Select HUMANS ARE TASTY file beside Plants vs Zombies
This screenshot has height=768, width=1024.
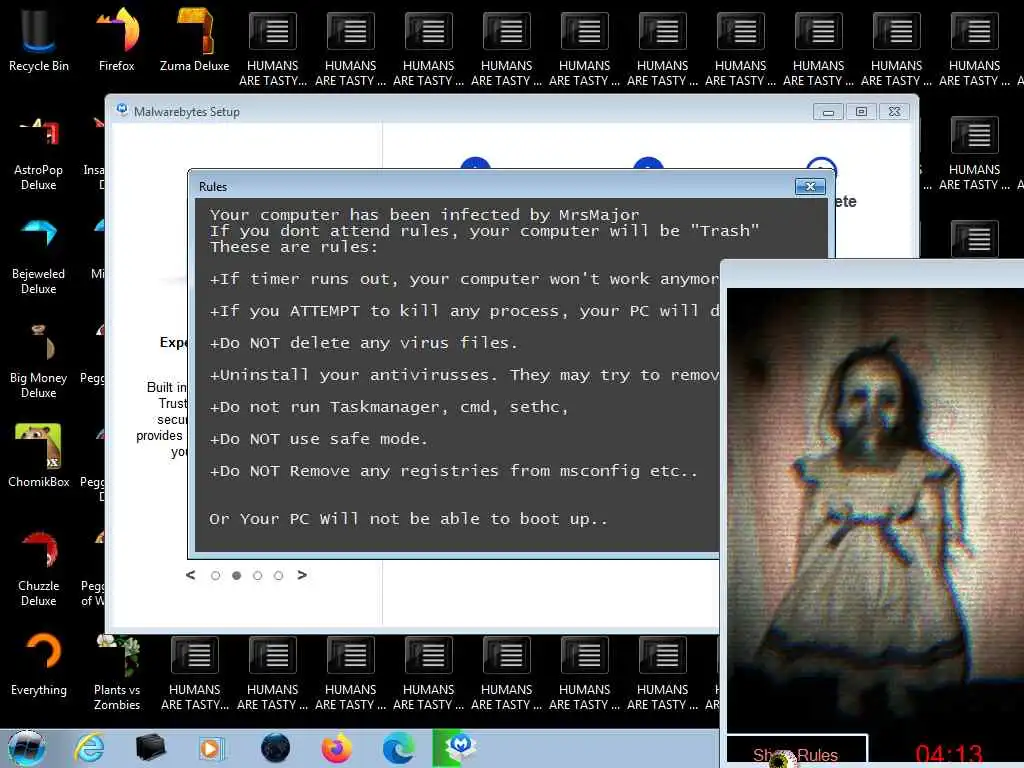[x=195, y=673]
